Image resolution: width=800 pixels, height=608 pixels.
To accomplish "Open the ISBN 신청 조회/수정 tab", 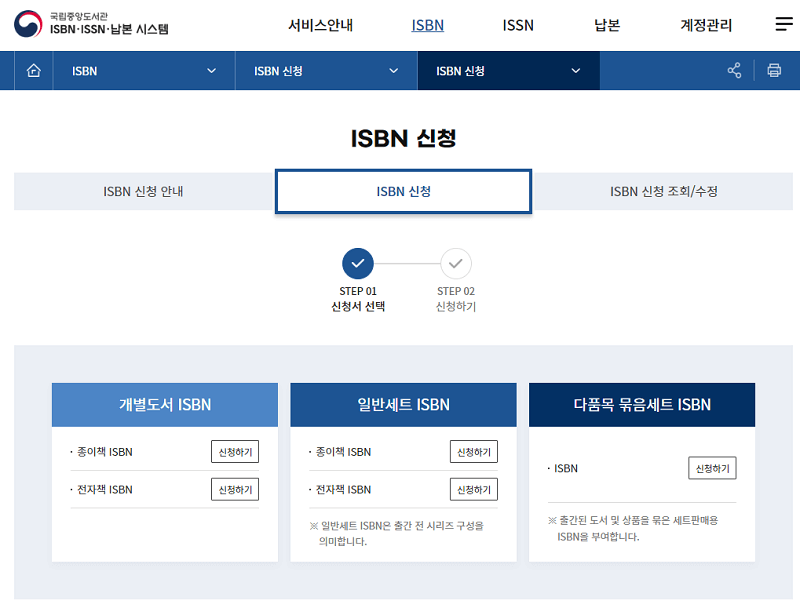I will click(662, 190).
